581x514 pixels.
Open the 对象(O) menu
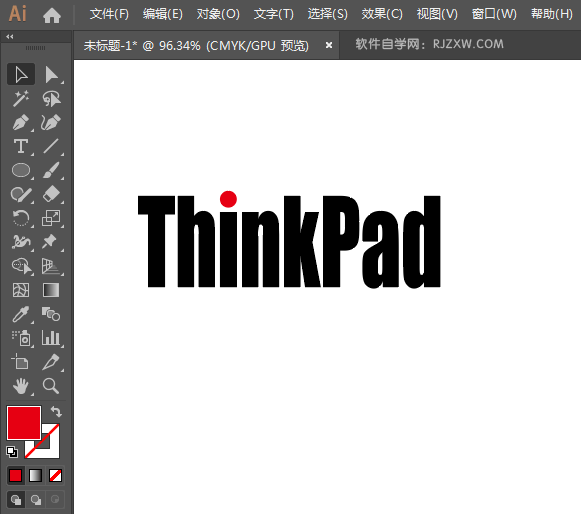[218, 14]
